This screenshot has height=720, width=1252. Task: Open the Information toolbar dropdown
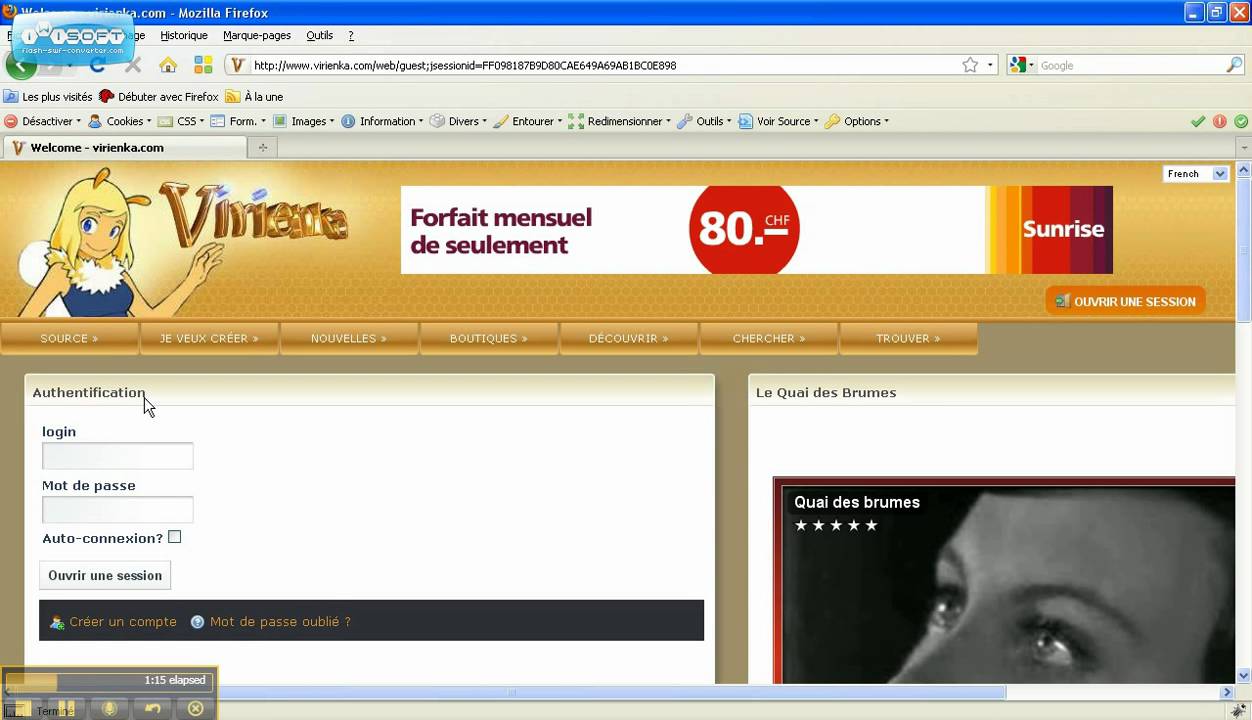click(382, 121)
